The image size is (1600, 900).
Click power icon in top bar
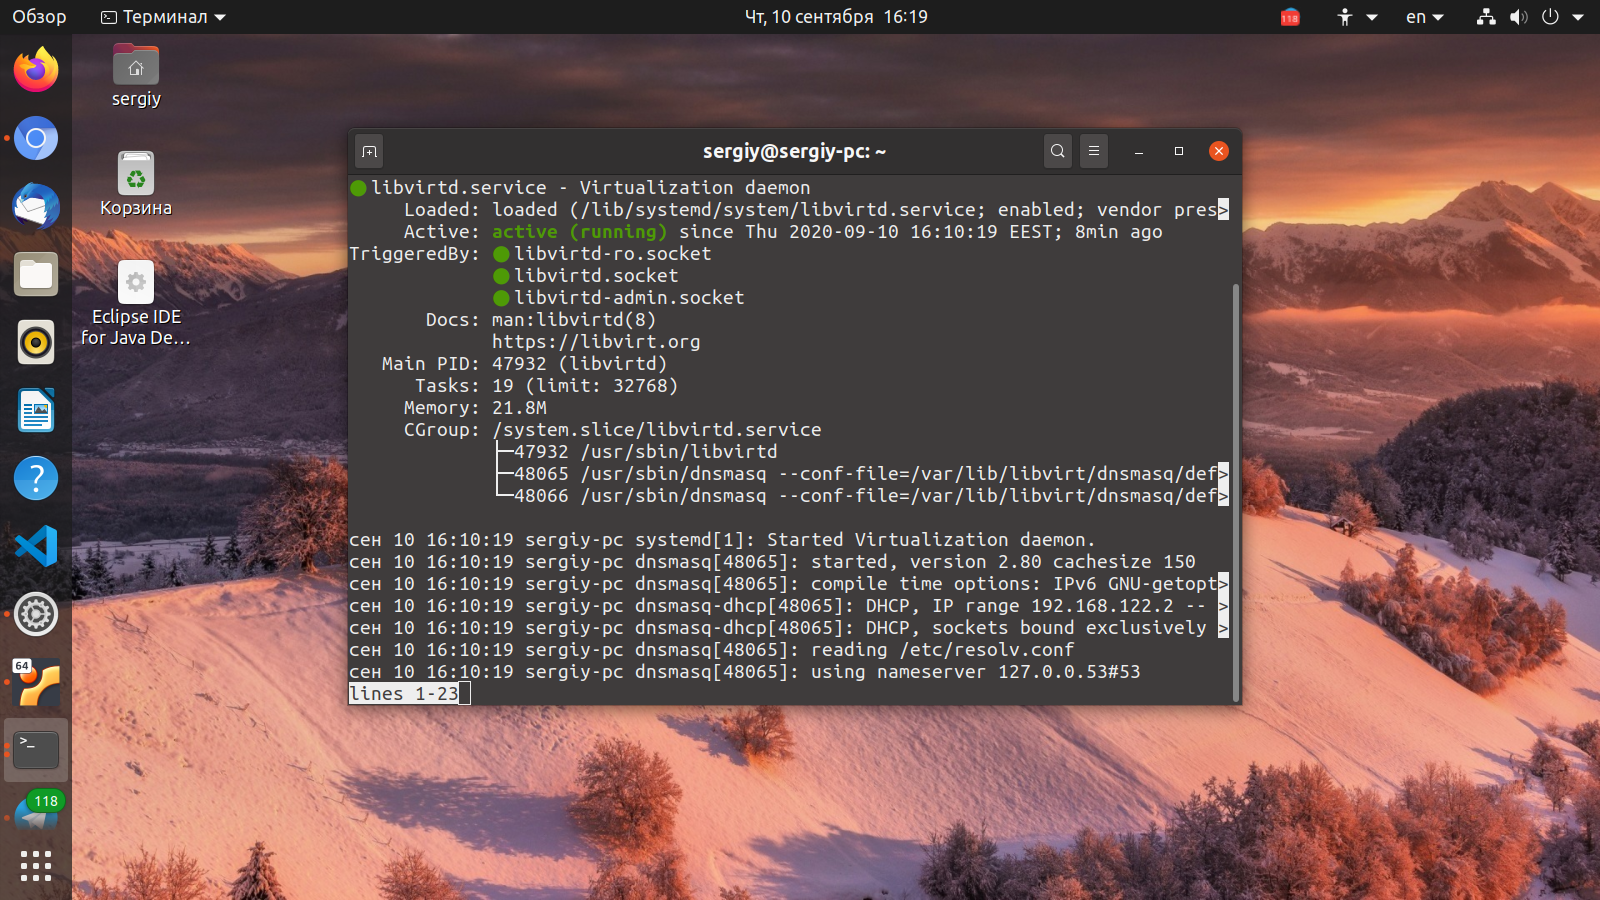[x=1550, y=17]
